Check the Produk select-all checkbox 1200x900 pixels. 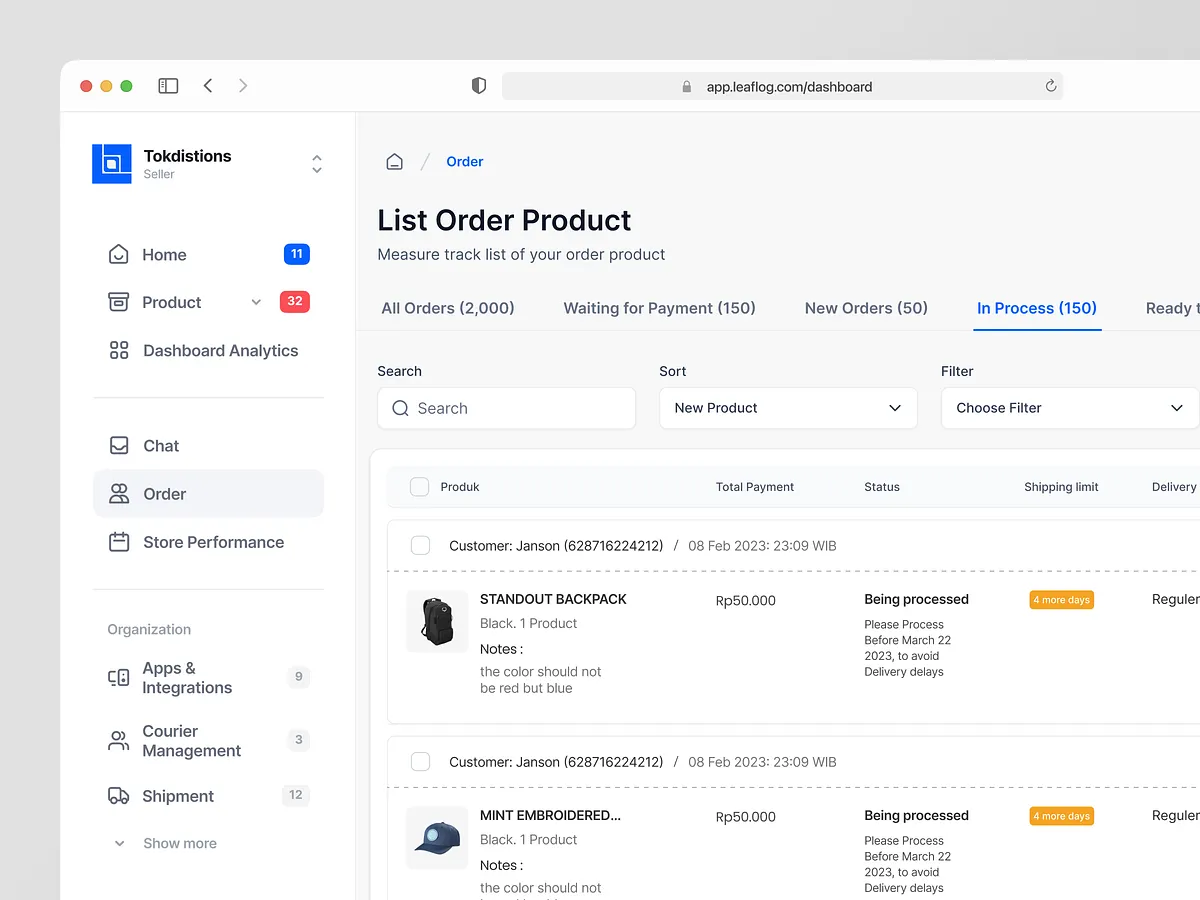[x=419, y=487]
